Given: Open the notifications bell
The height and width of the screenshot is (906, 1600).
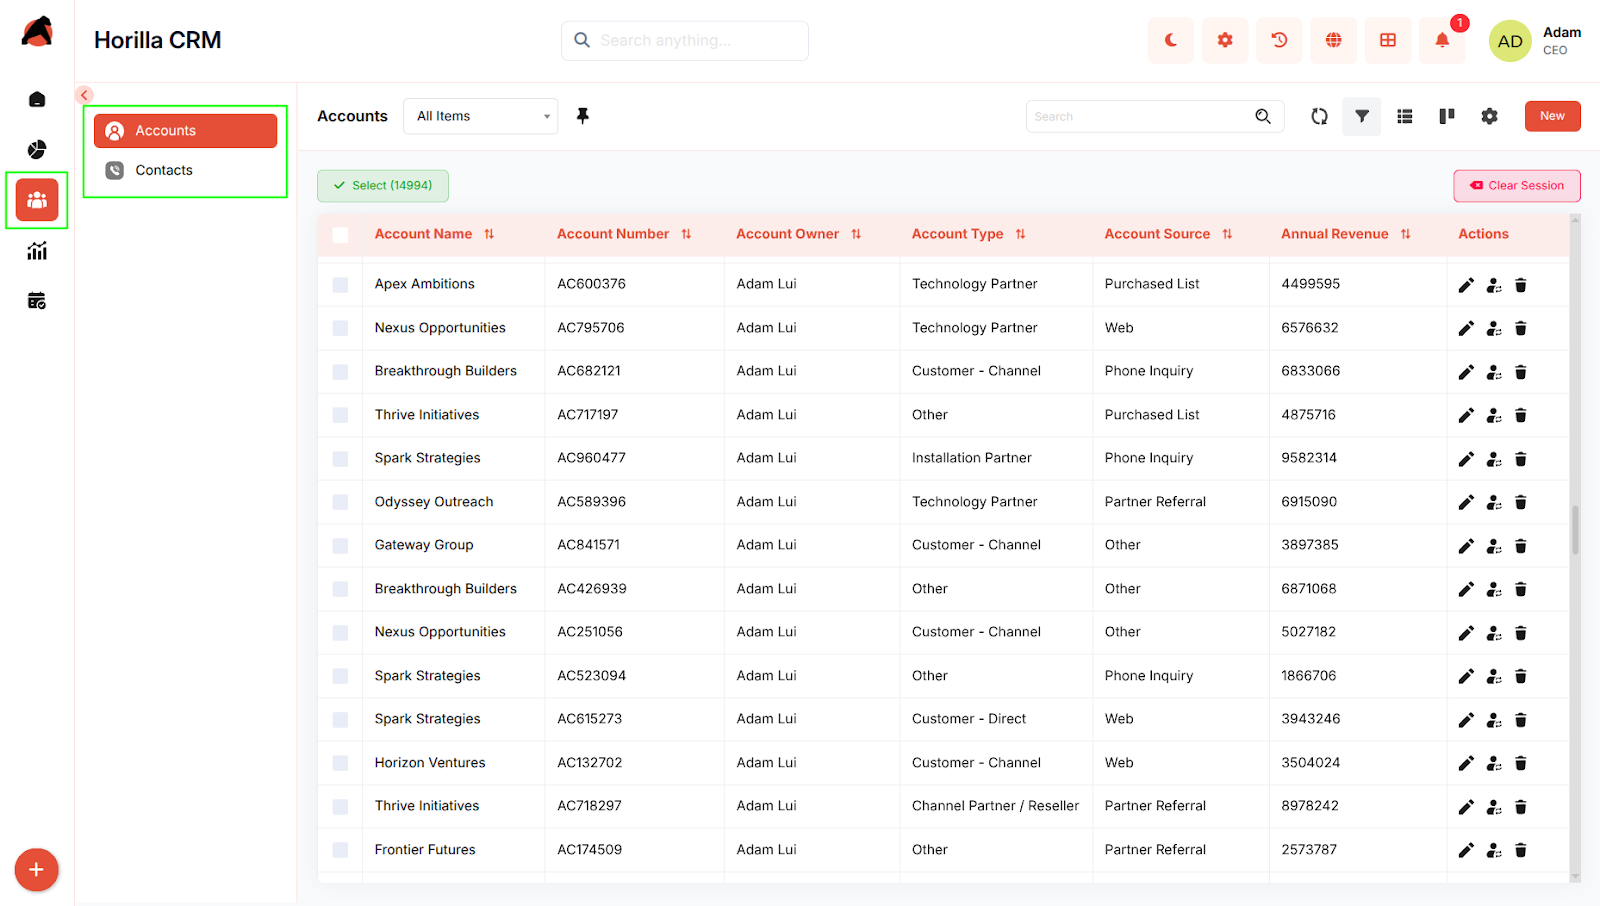Looking at the screenshot, I should [x=1441, y=41].
